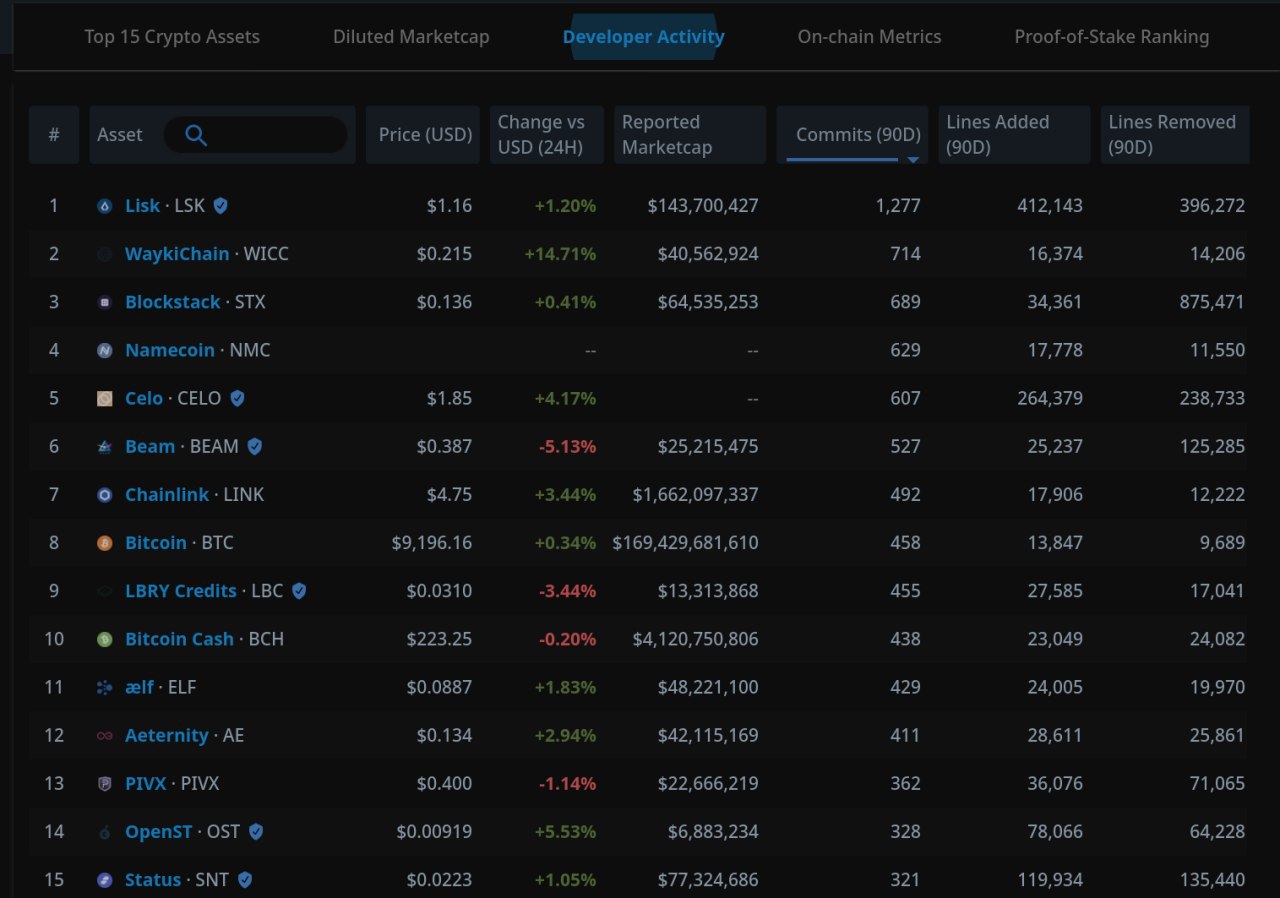Image resolution: width=1280 pixels, height=898 pixels.
Task: Open the Beam asset link
Action: [x=150, y=446]
